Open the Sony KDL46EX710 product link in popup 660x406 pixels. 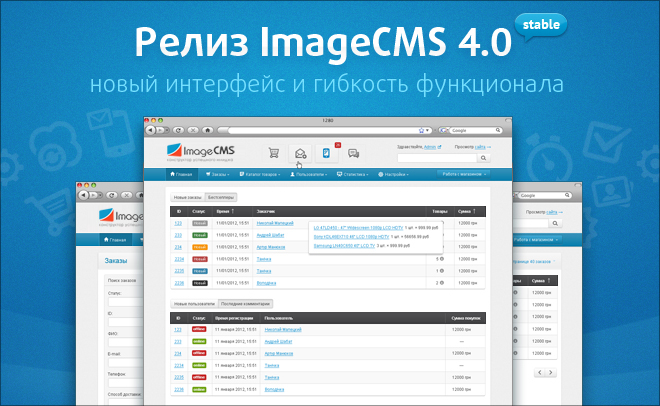click(x=351, y=237)
